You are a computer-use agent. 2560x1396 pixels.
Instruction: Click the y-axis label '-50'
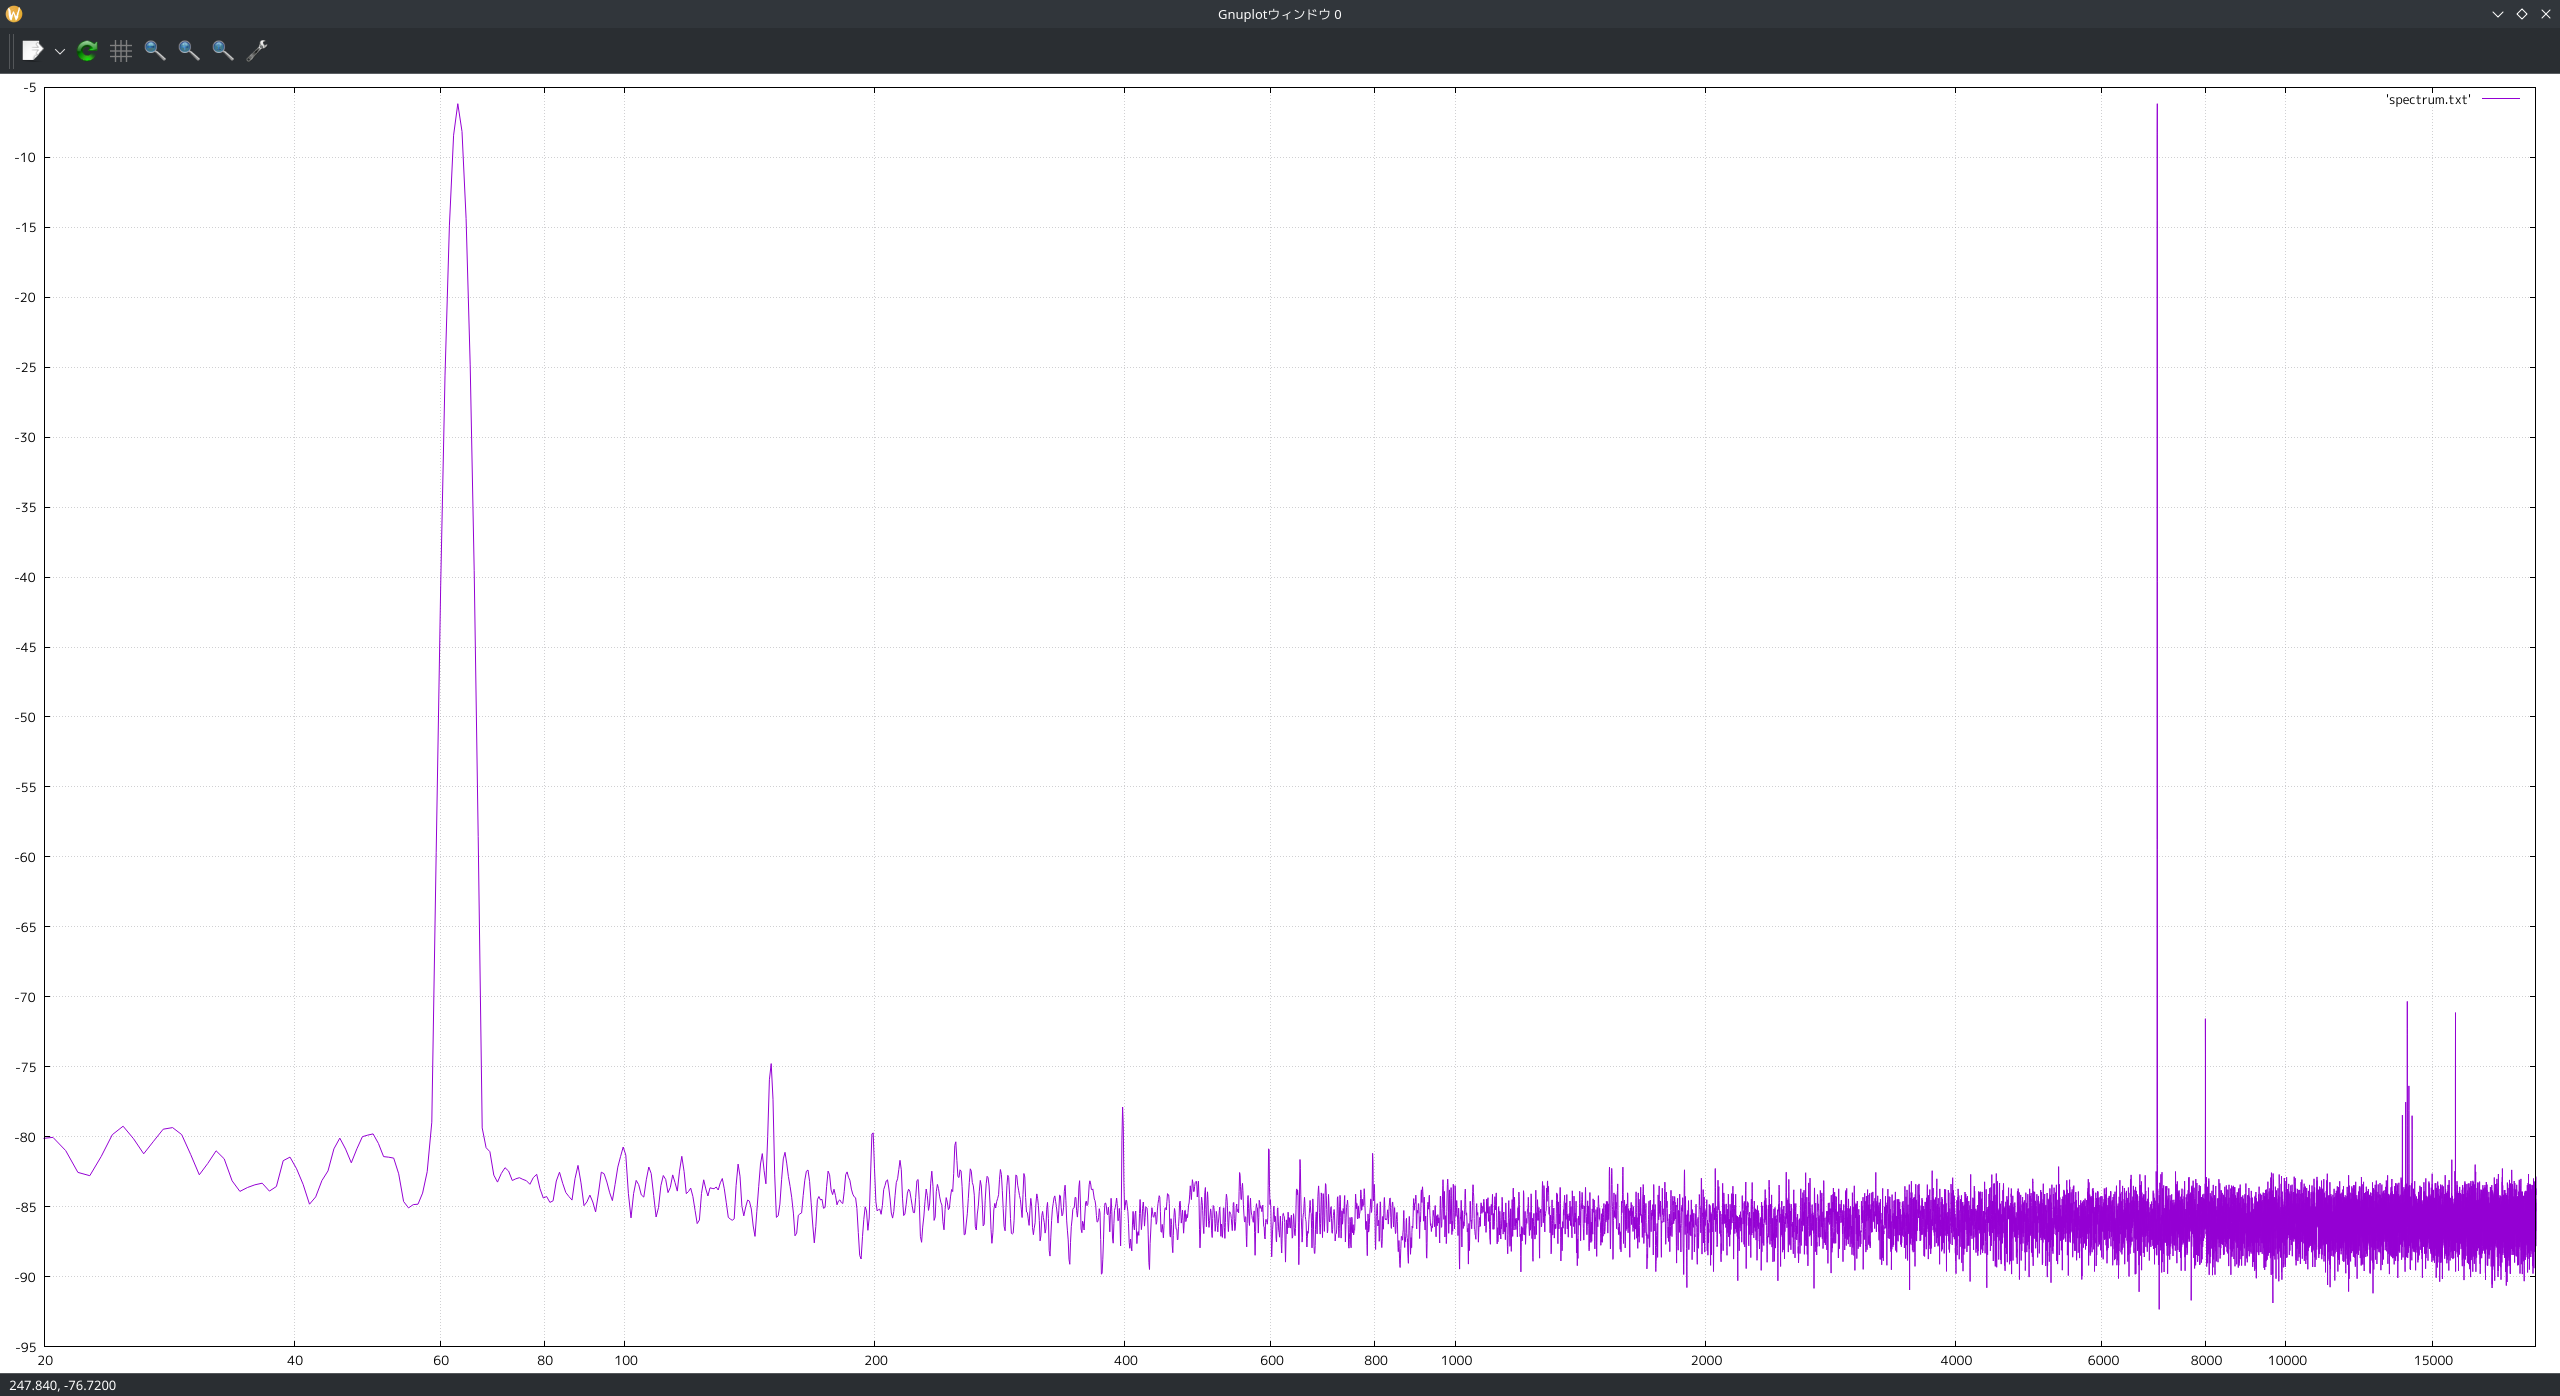tap(26, 717)
